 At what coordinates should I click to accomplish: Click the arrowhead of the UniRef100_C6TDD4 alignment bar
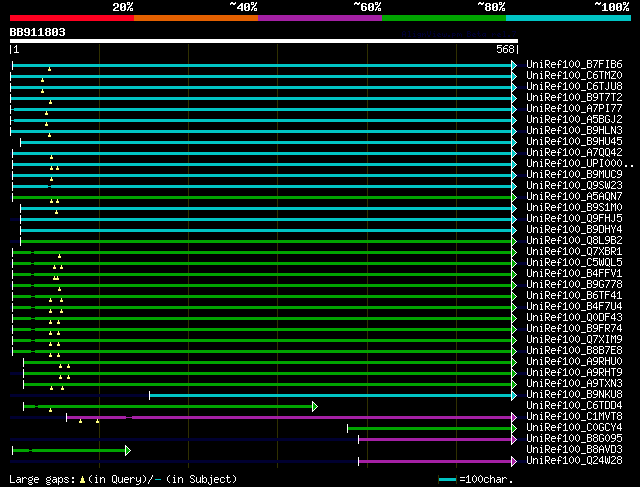coord(314,406)
